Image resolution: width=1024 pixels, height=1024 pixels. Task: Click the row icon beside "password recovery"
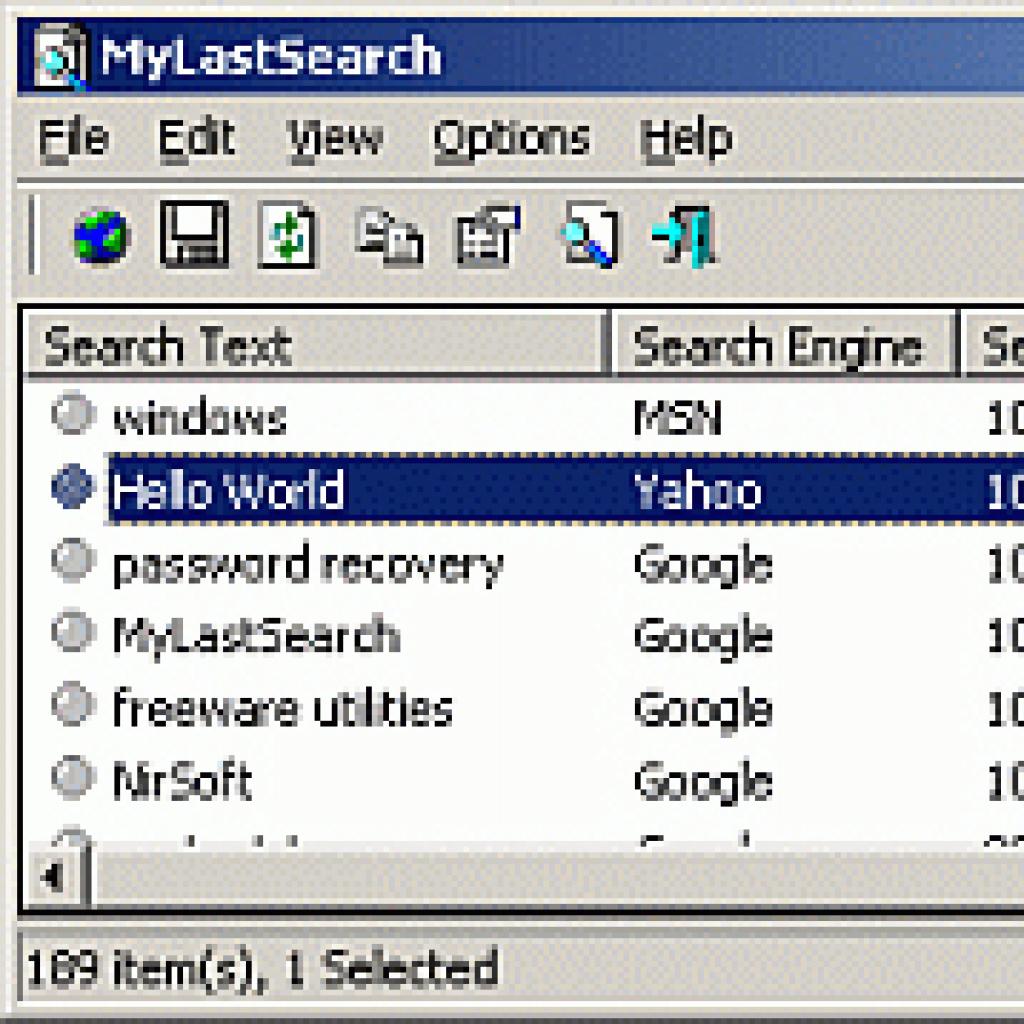click(x=74, y=560)
